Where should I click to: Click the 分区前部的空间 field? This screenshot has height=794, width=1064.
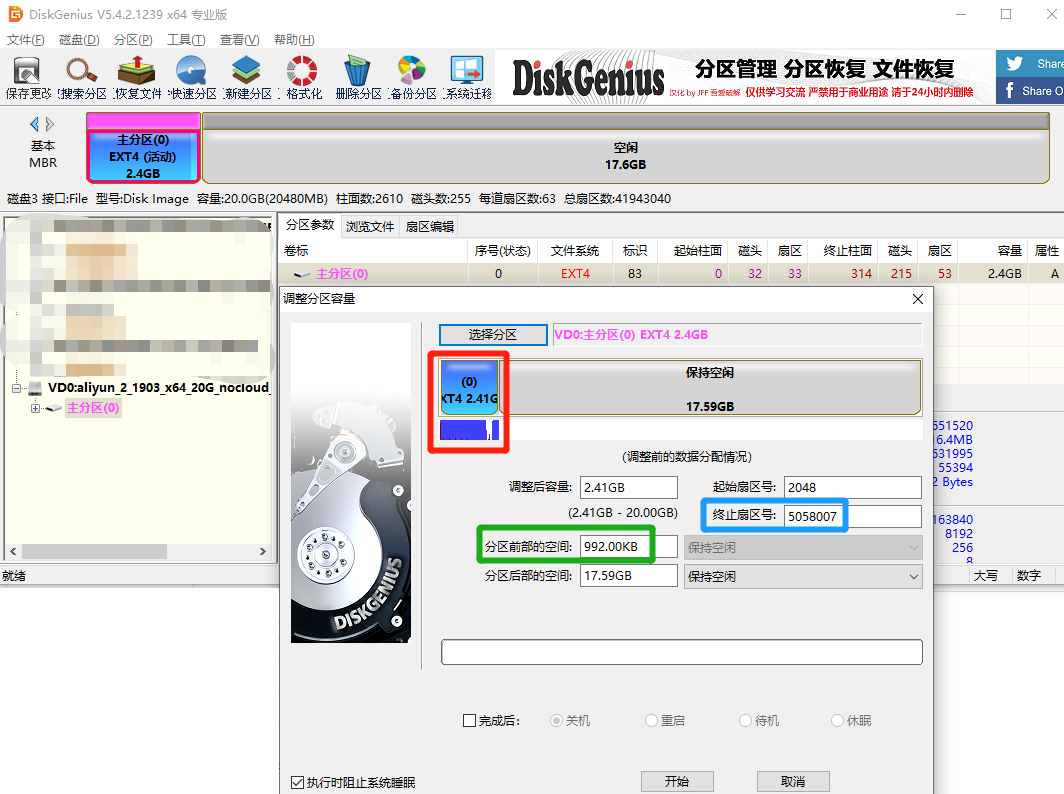628,547
